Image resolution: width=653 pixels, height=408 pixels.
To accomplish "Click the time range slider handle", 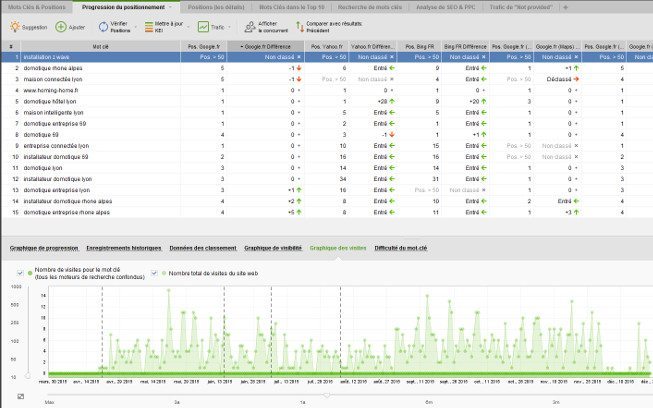I will click(x=327, y=394).
